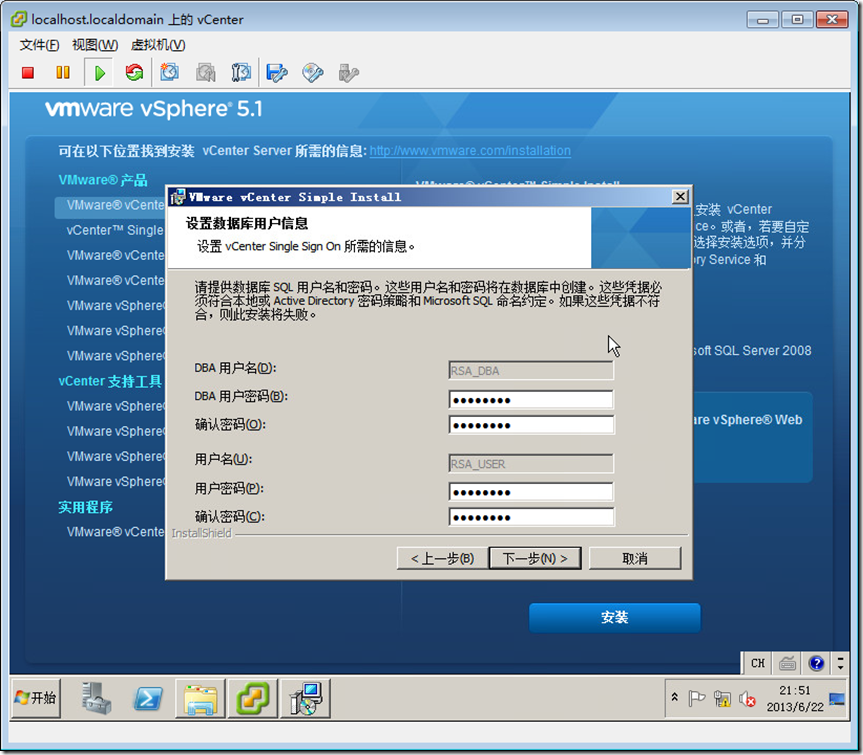The height and width of the screenshot is (755, 863).
Task: Click the revert to snapshot toolbar icon
Action: (x=206, y=73)
